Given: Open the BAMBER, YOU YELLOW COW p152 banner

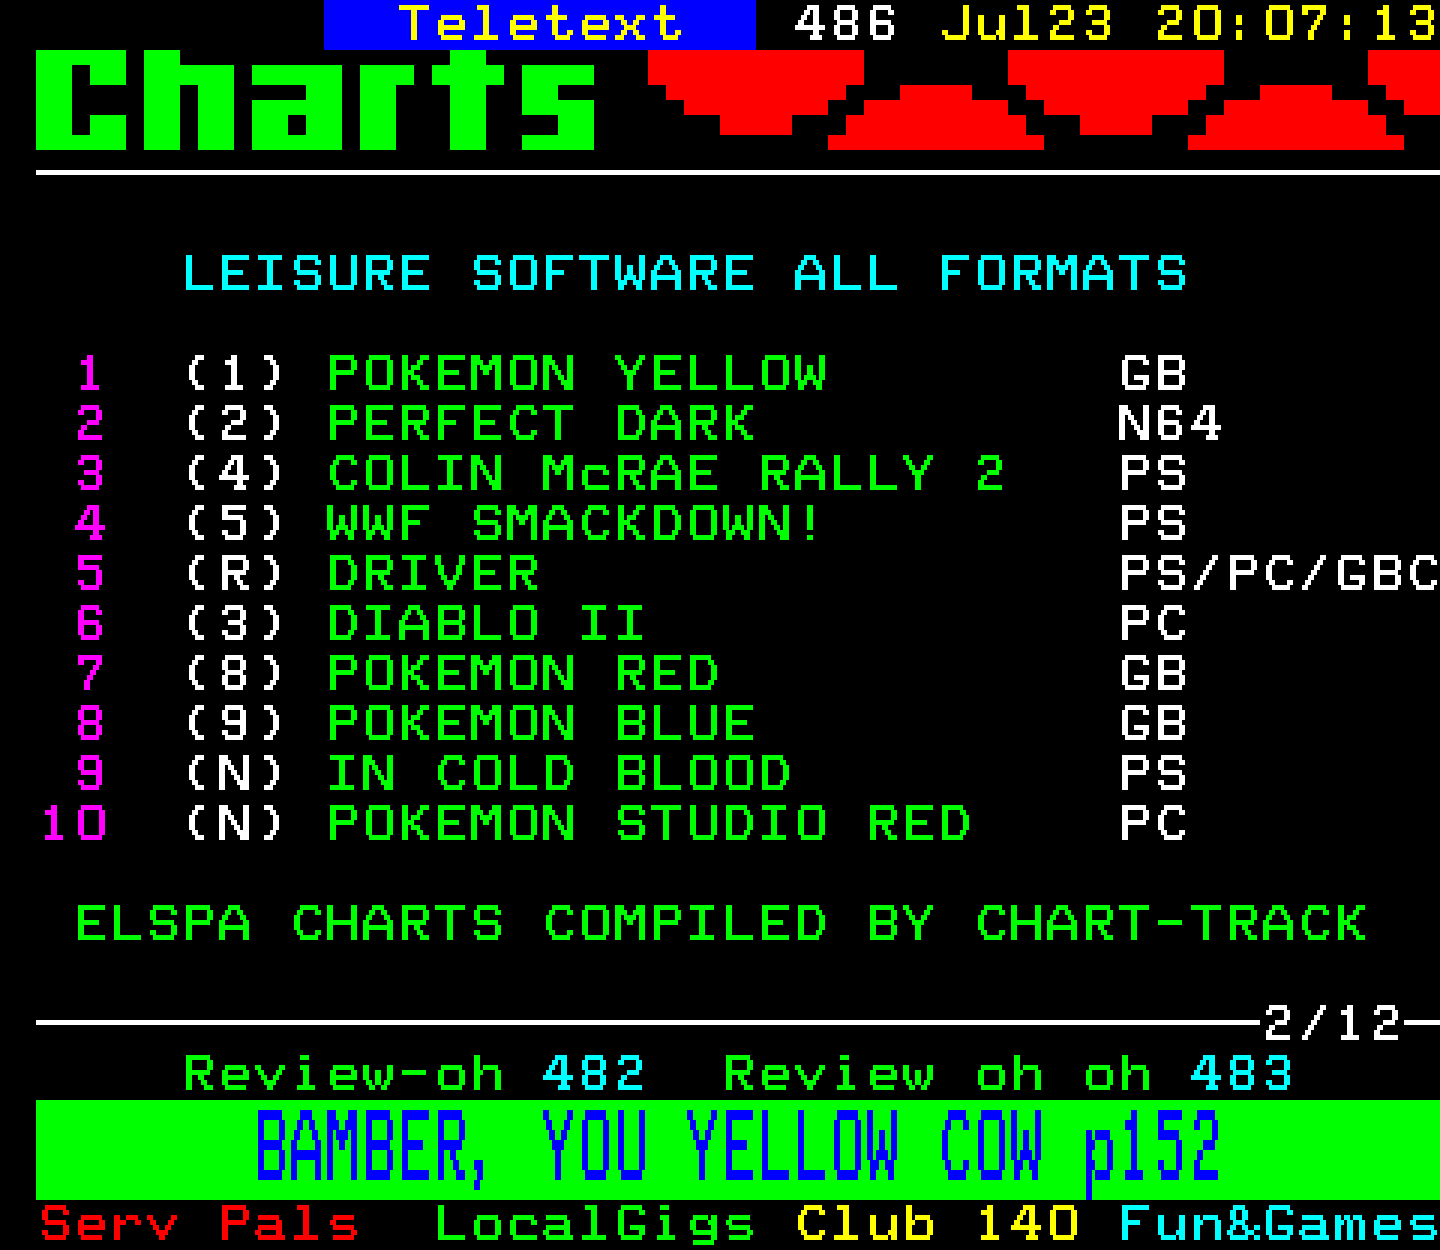Looking at the screenshot, I should pyautogui.click(x=738, y=1150).
